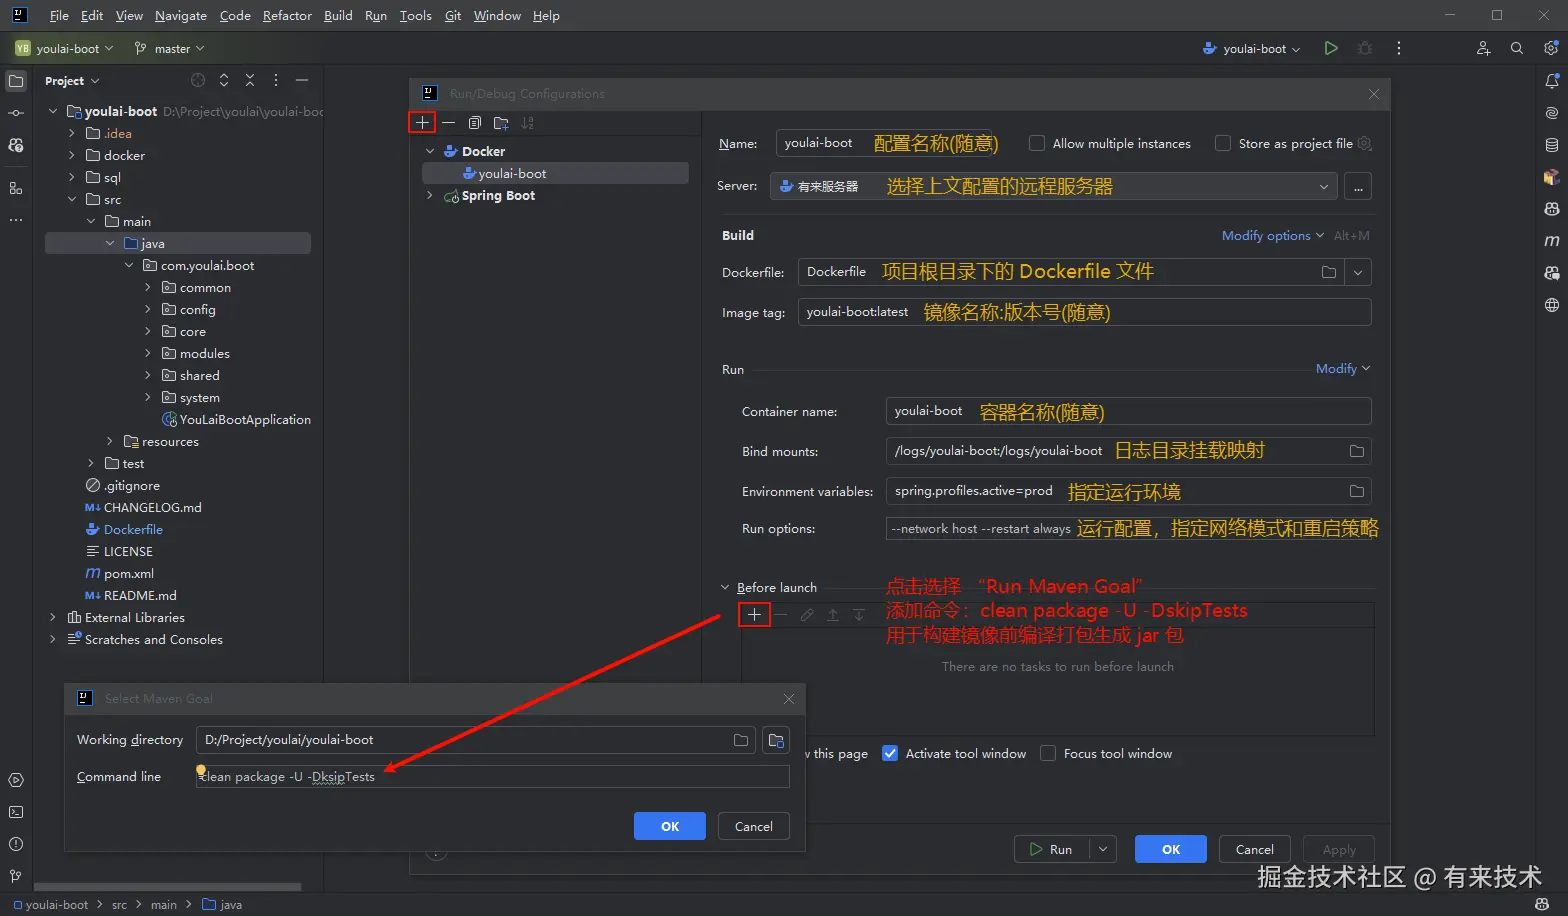Open the Terminal tool window icon
The width and height of the screenshot is (1568, 916).
(16, 812)
